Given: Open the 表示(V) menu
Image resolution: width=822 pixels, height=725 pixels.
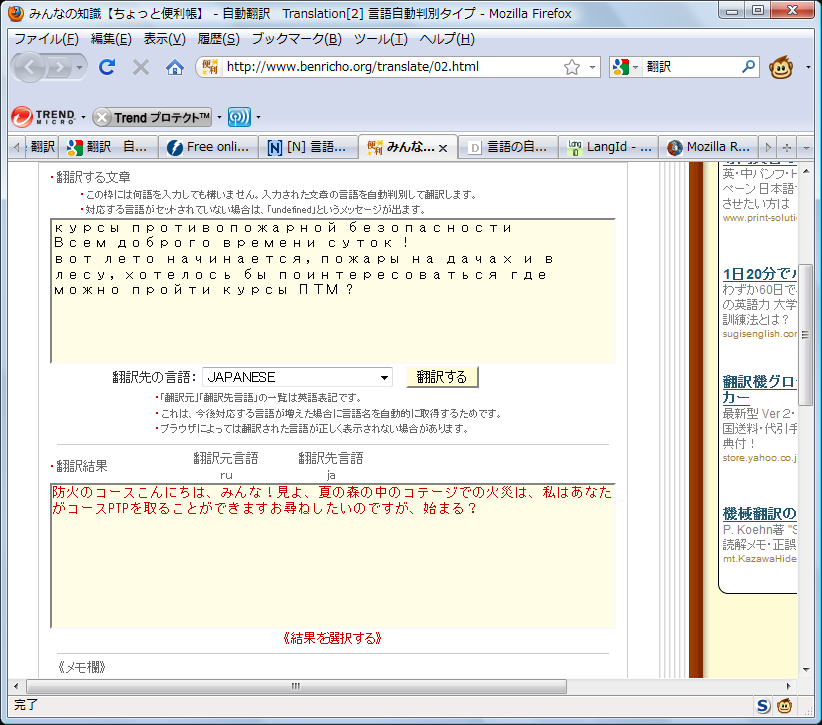Looking at the screenshot, I should (165, 39).
